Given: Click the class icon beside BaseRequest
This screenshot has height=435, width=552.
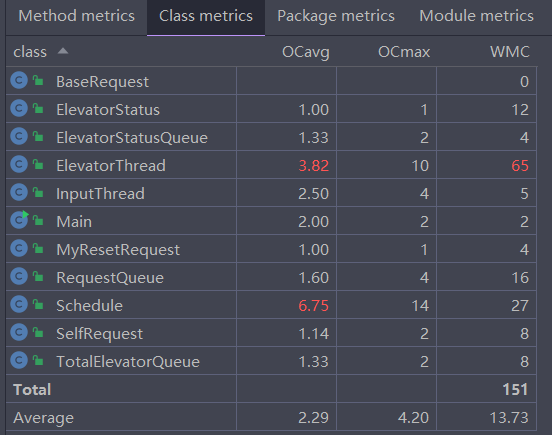Looking at the screenshot, I should pyautogui.click(x=19, y=80).
